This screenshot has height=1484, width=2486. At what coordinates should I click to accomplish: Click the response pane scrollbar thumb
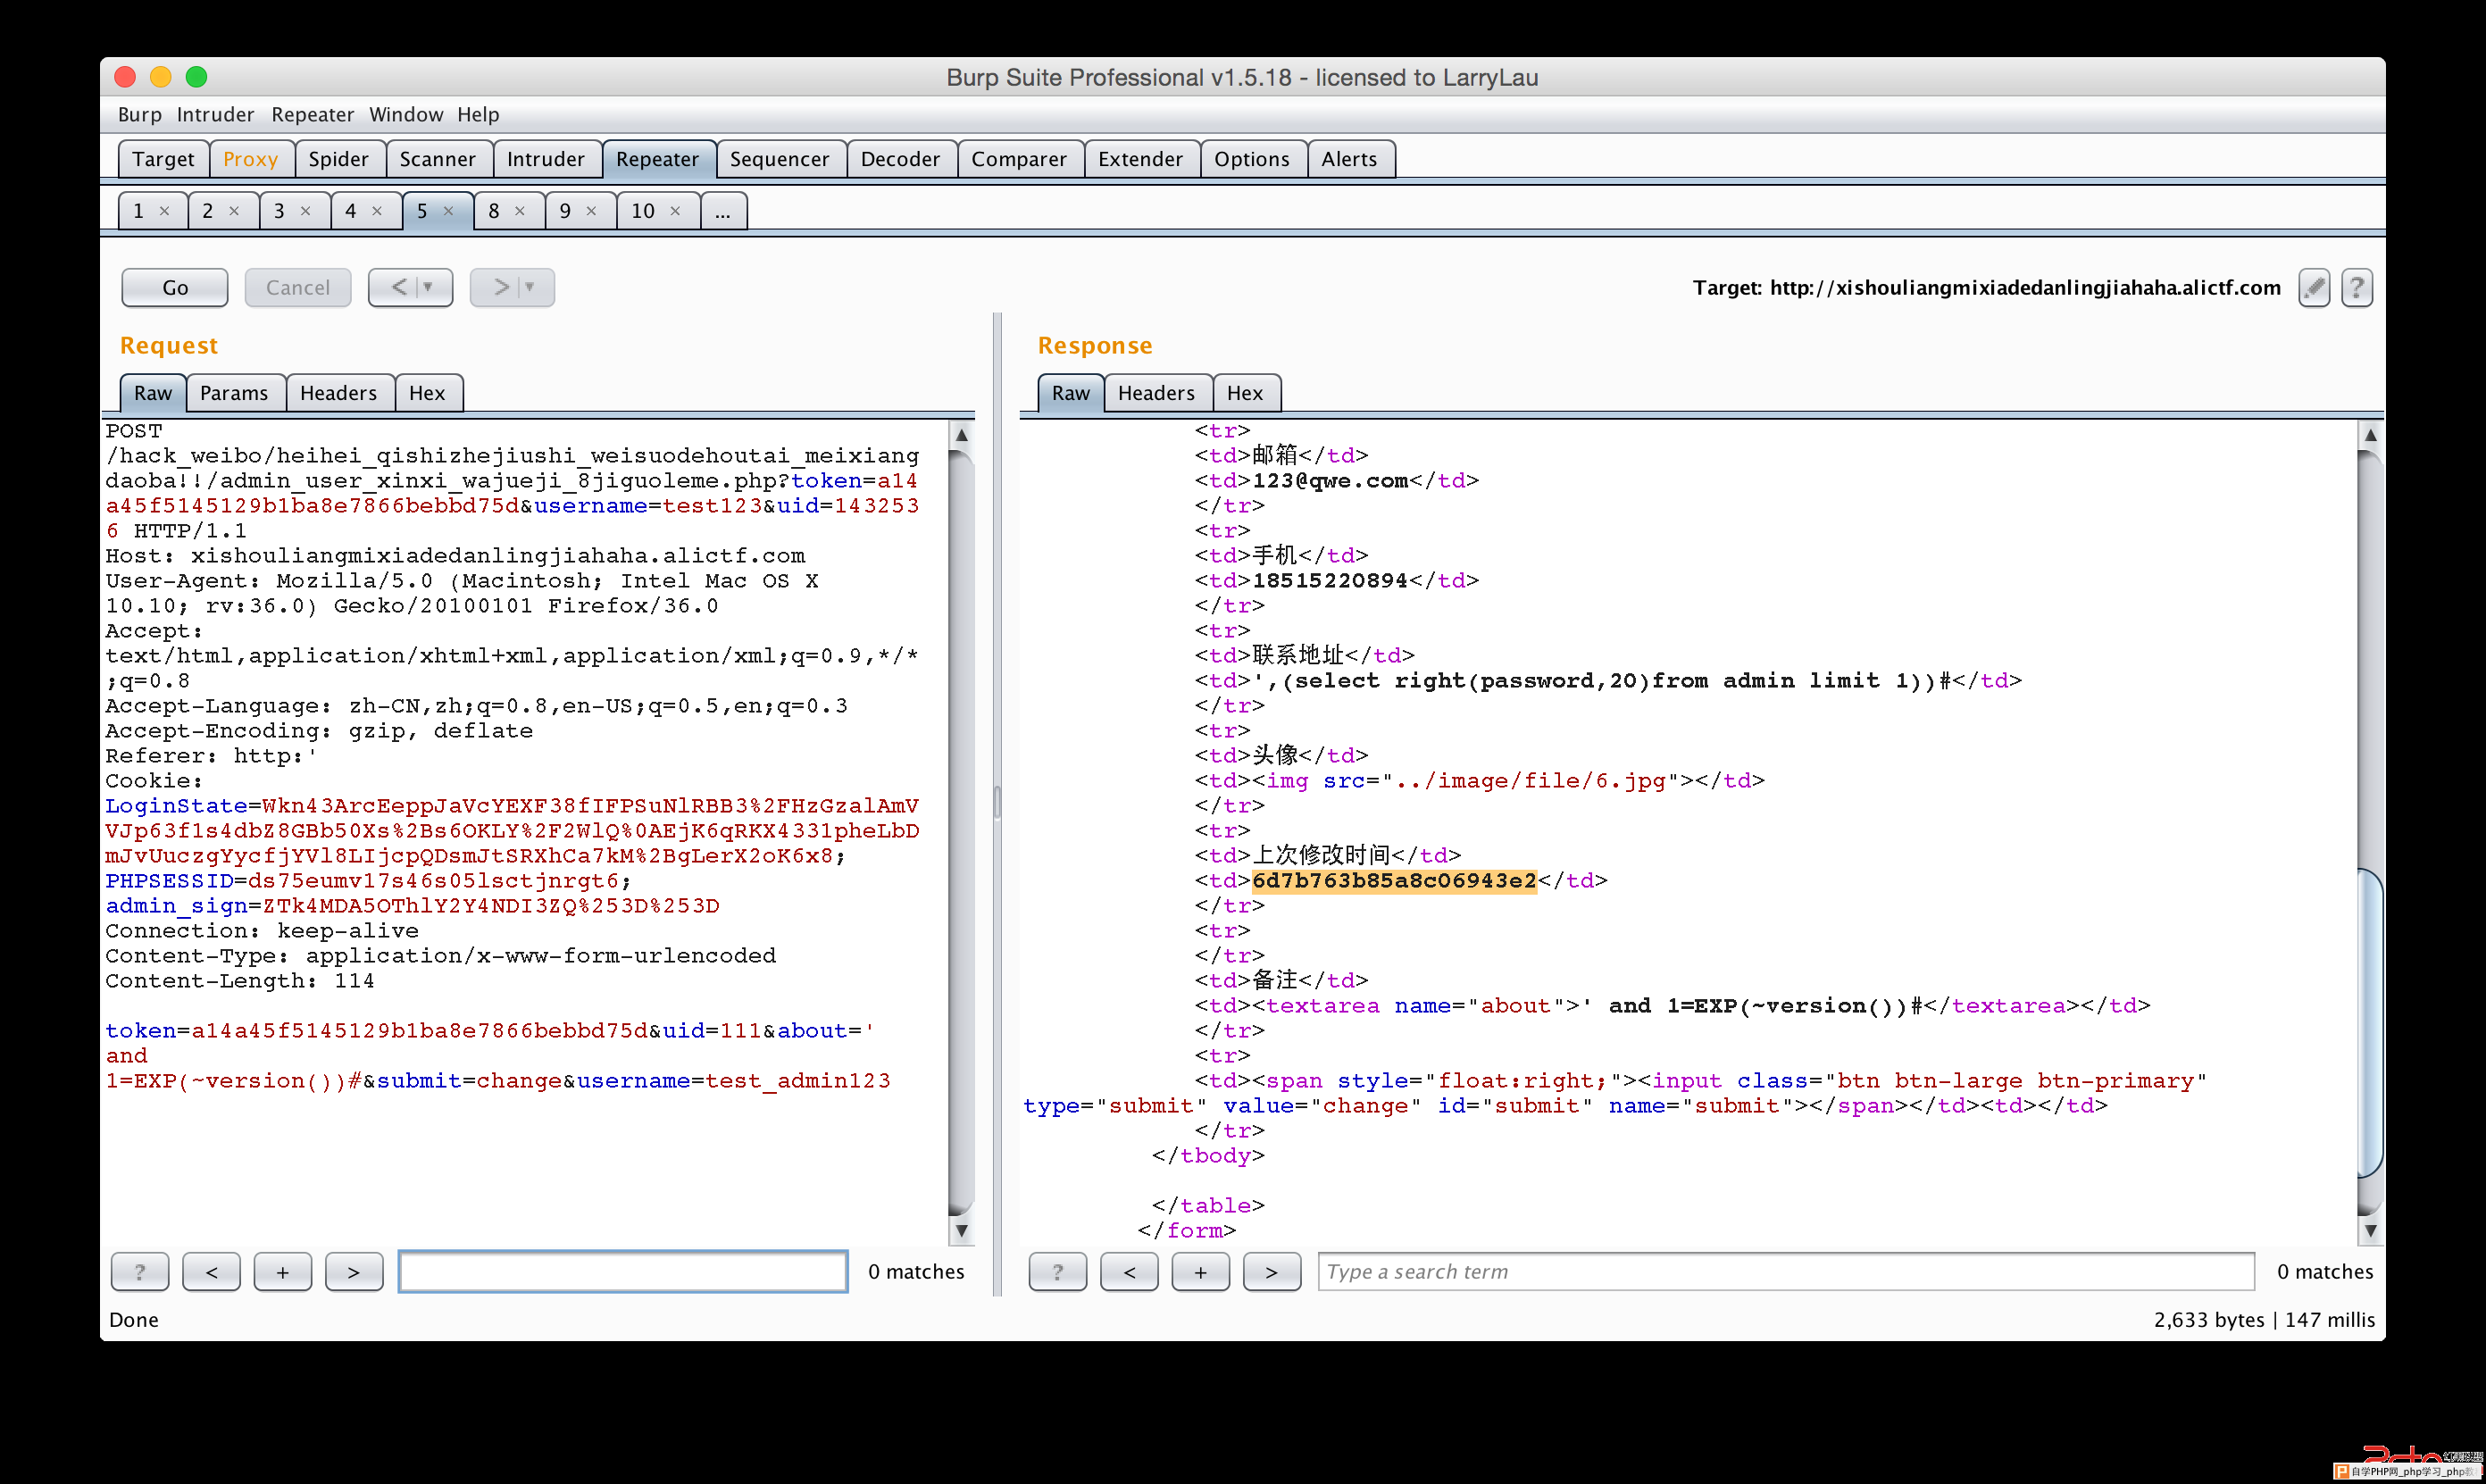coord(2371,1024)
